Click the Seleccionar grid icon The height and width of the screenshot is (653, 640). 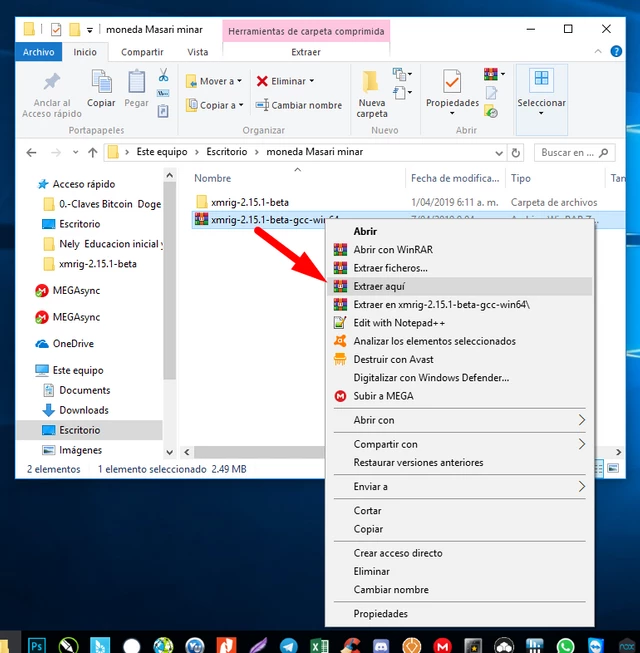tap(541, 78)
